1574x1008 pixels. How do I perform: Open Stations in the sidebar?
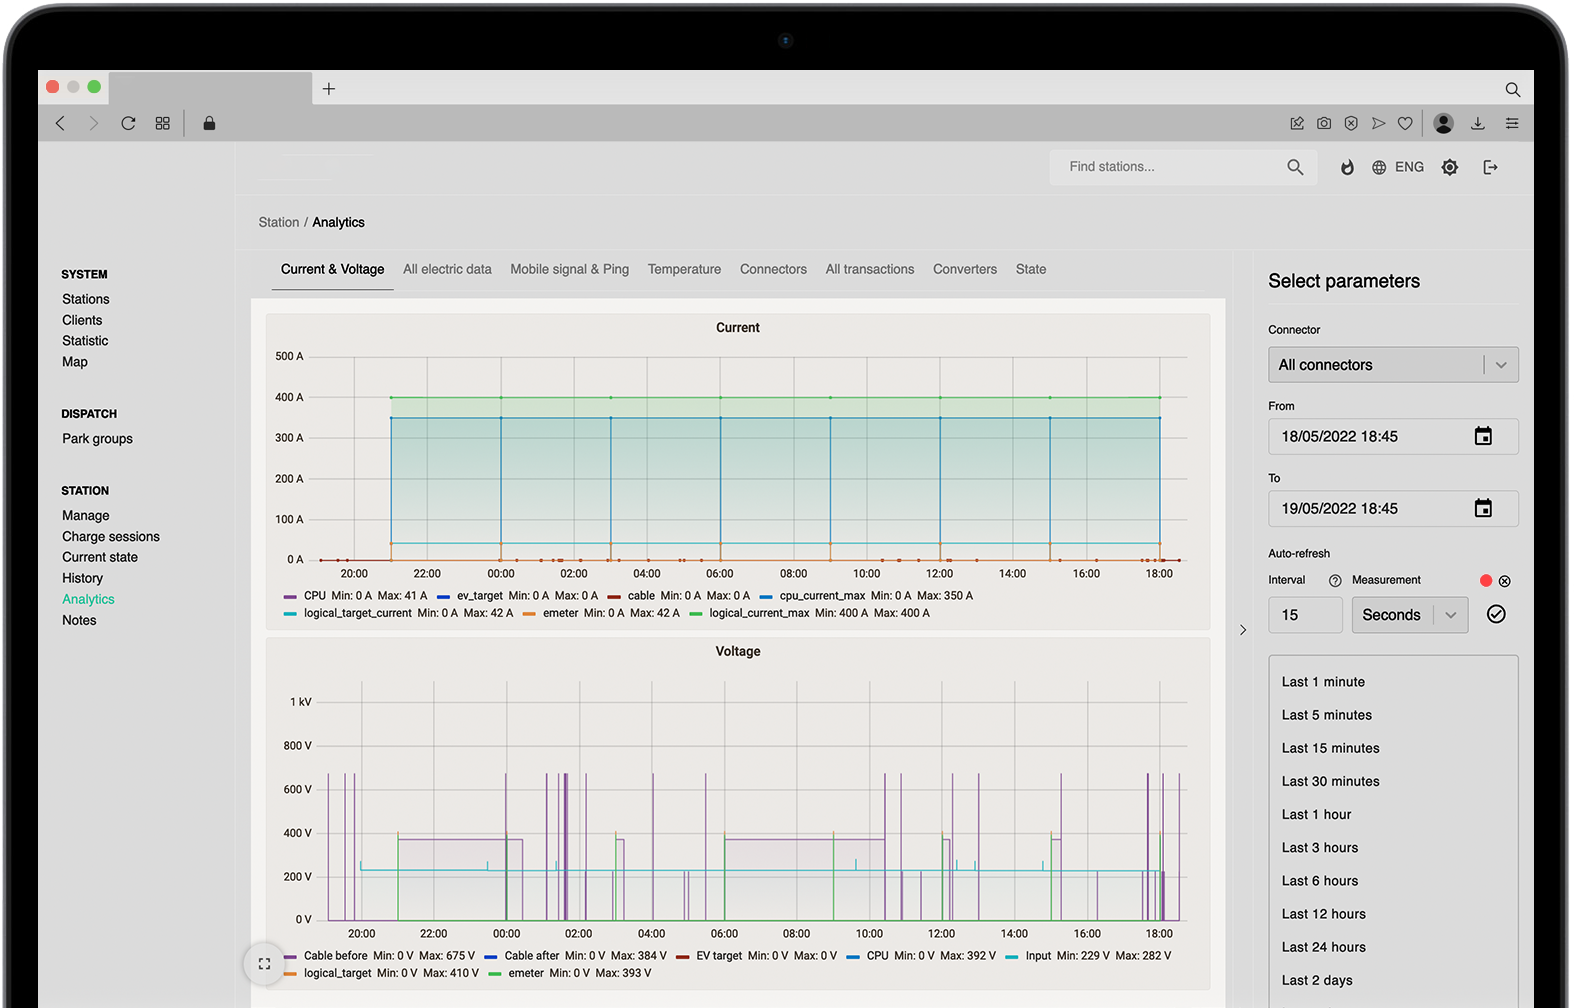pos(86,299)
